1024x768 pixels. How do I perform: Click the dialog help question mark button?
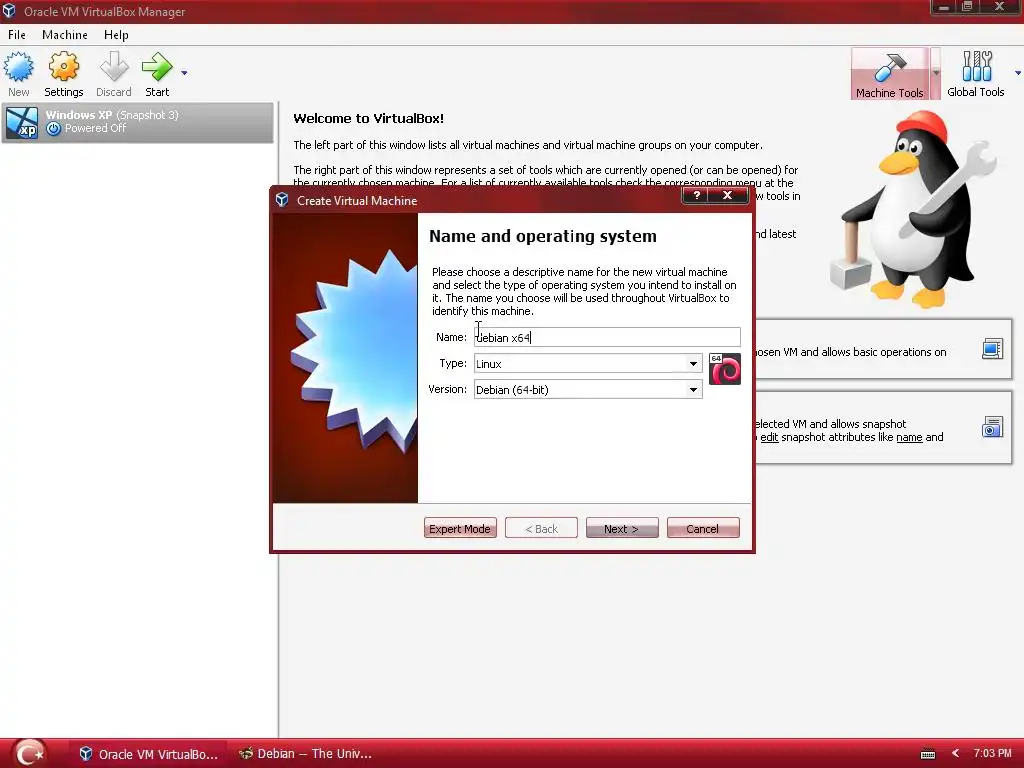696,195
